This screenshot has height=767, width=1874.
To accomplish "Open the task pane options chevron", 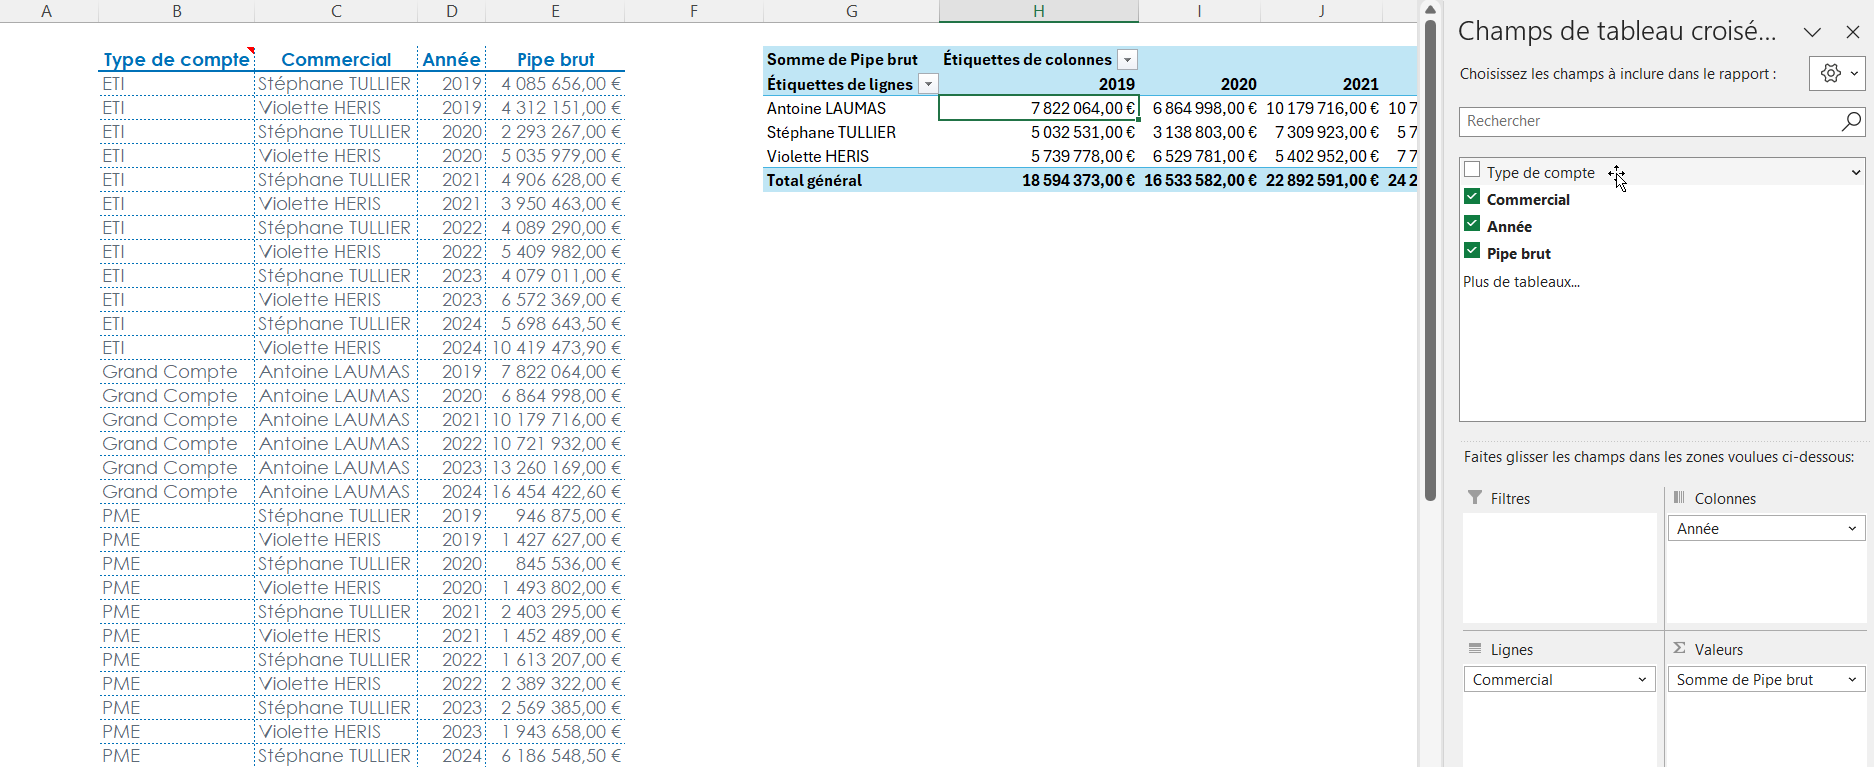I will [x=1812, y=32].
